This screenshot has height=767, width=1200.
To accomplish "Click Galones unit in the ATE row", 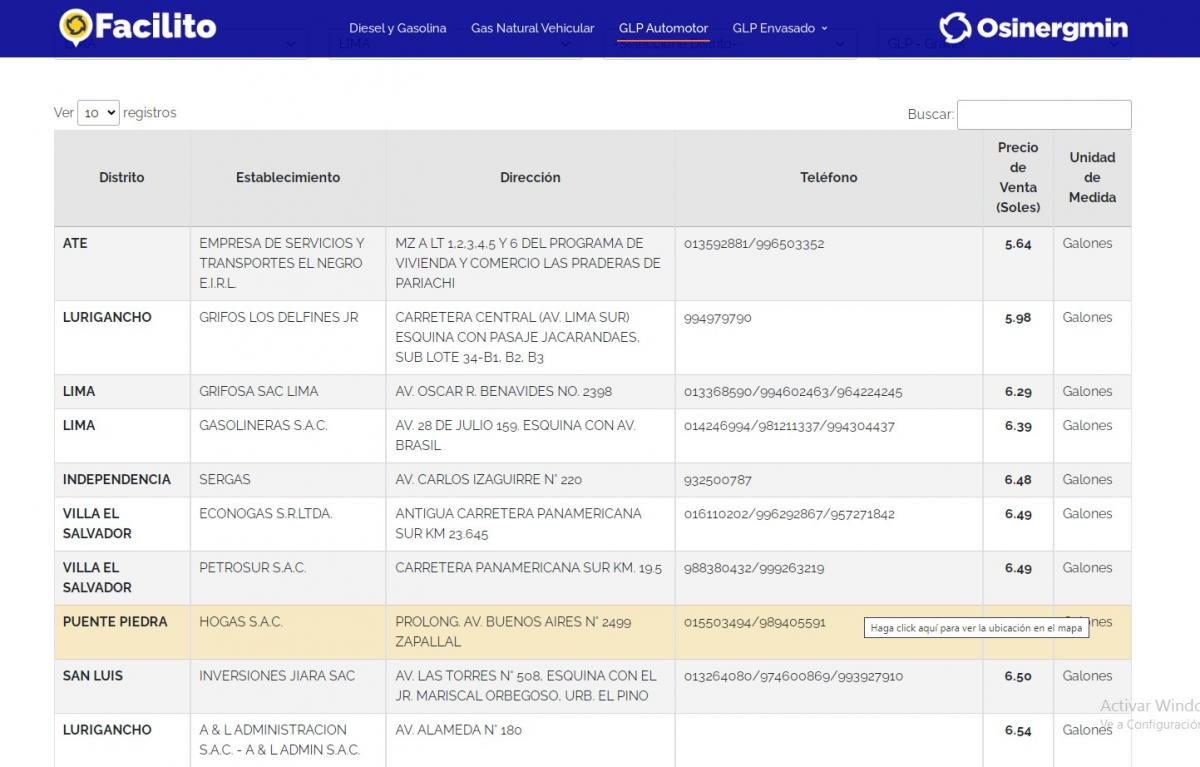I will (x=1087, y=244).
